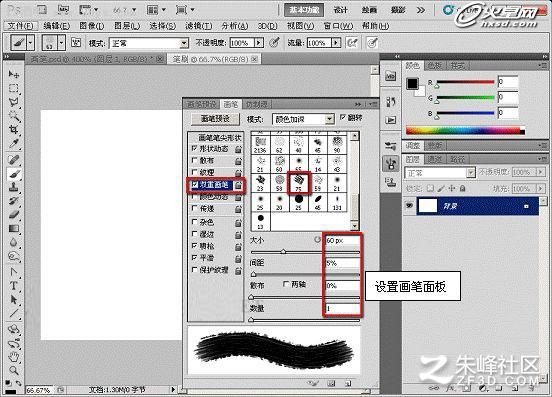Select the Eyedropper tool
This screenshot has height=397, width=552.
tap(14, 144)
